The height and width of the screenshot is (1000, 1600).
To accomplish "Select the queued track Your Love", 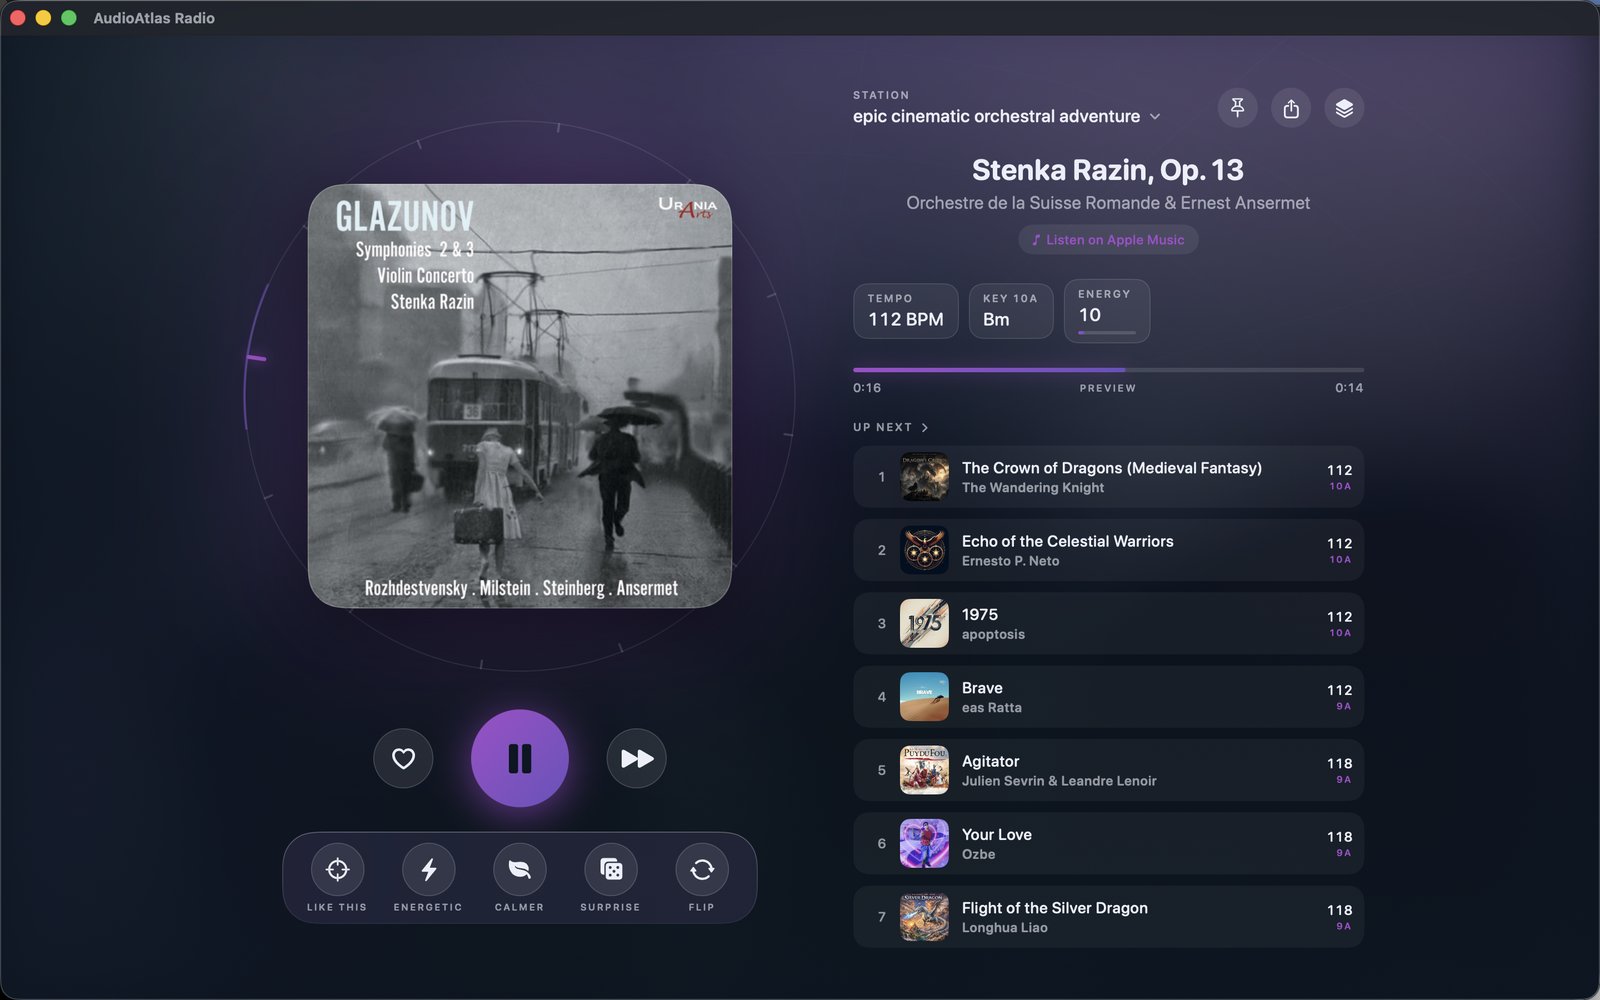I will pyautogui.click(x=1108, y=843).
